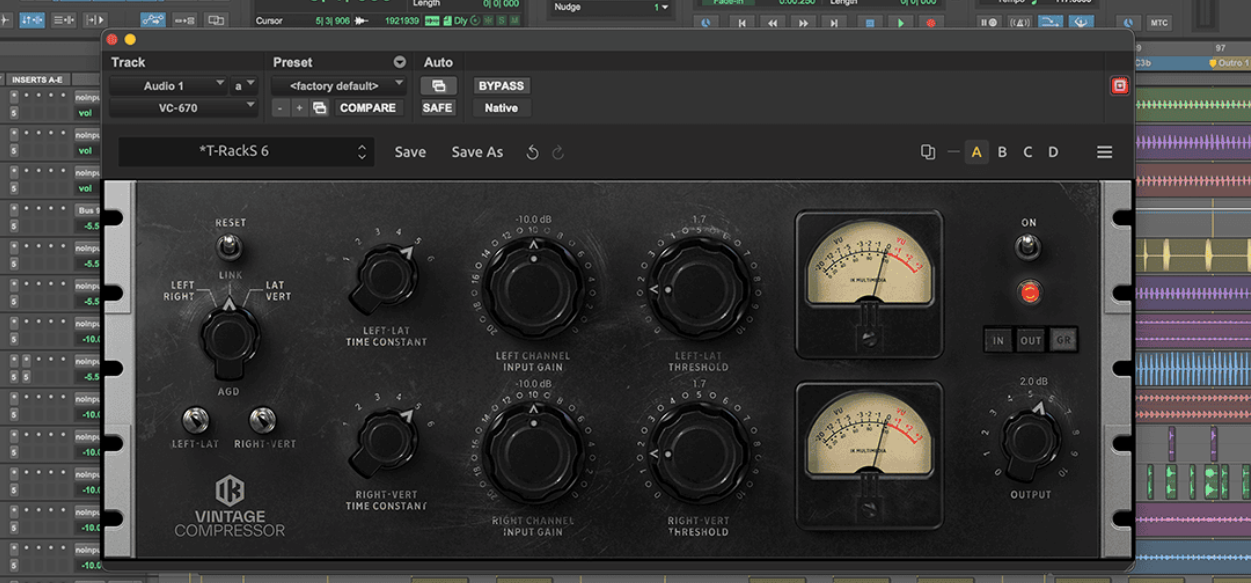This screenshot has width=1251, height=583.
Task: Open the insert position 'a' dropdown
Action: pos(245,86)
